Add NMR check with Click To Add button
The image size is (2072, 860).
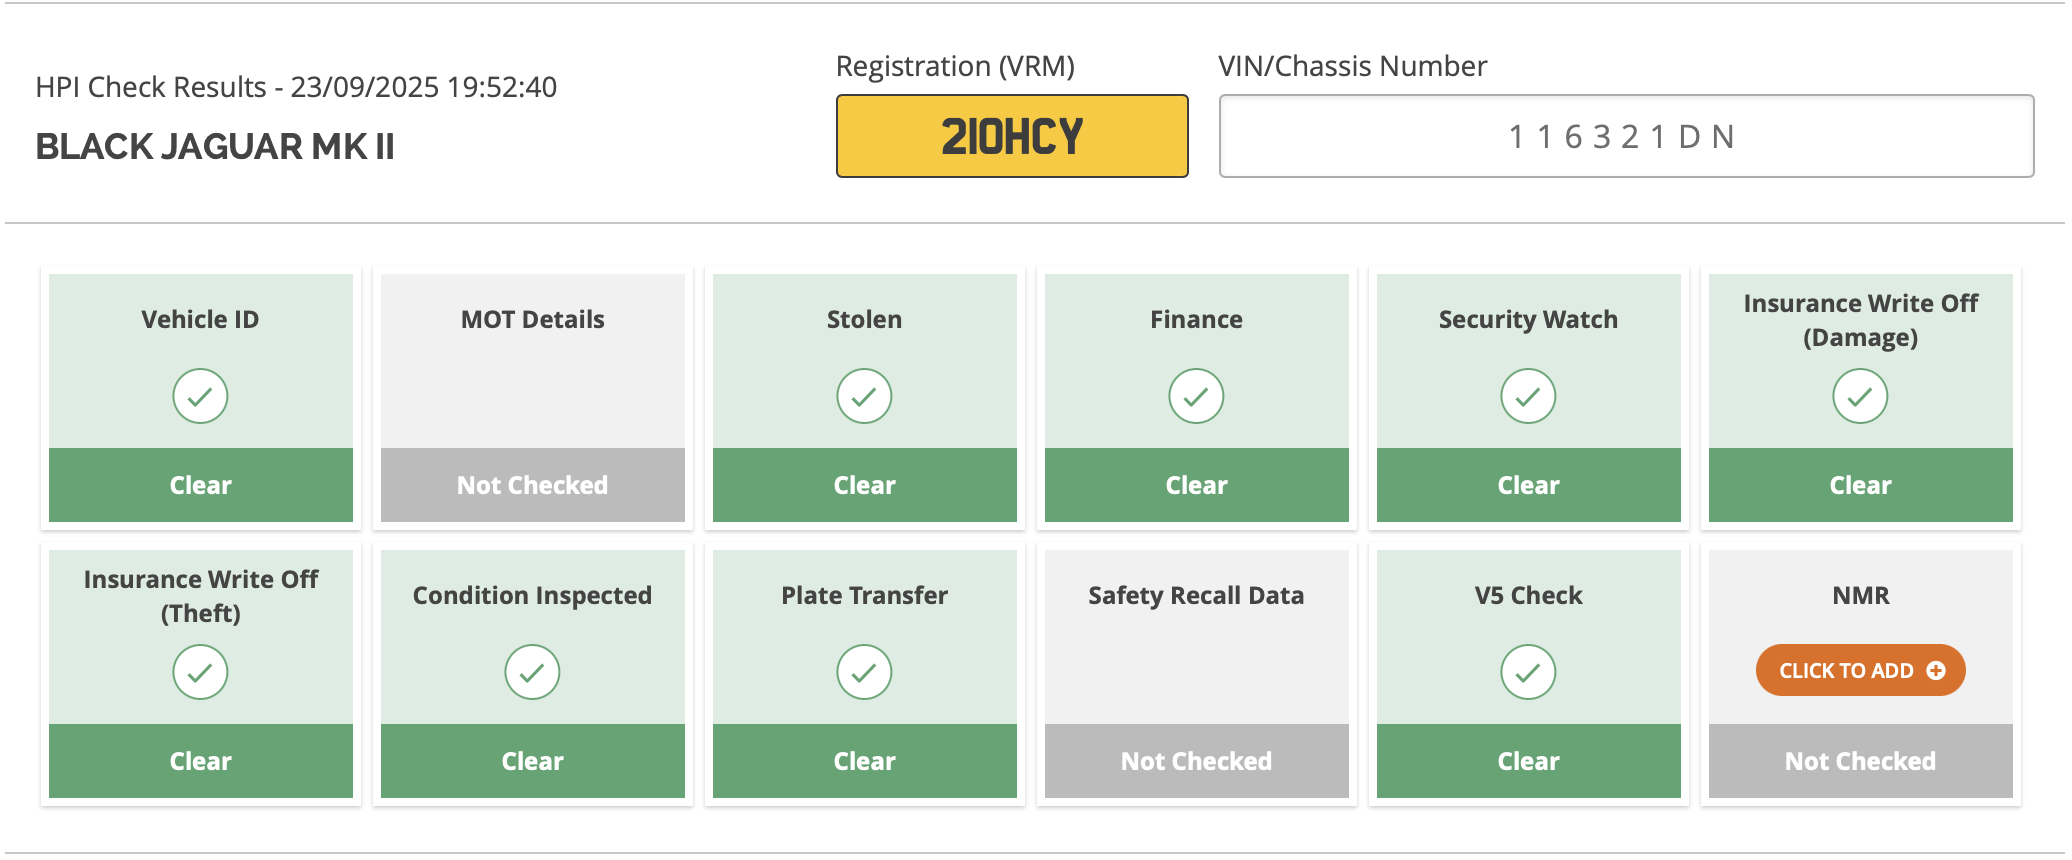[x=1860, y=670]
